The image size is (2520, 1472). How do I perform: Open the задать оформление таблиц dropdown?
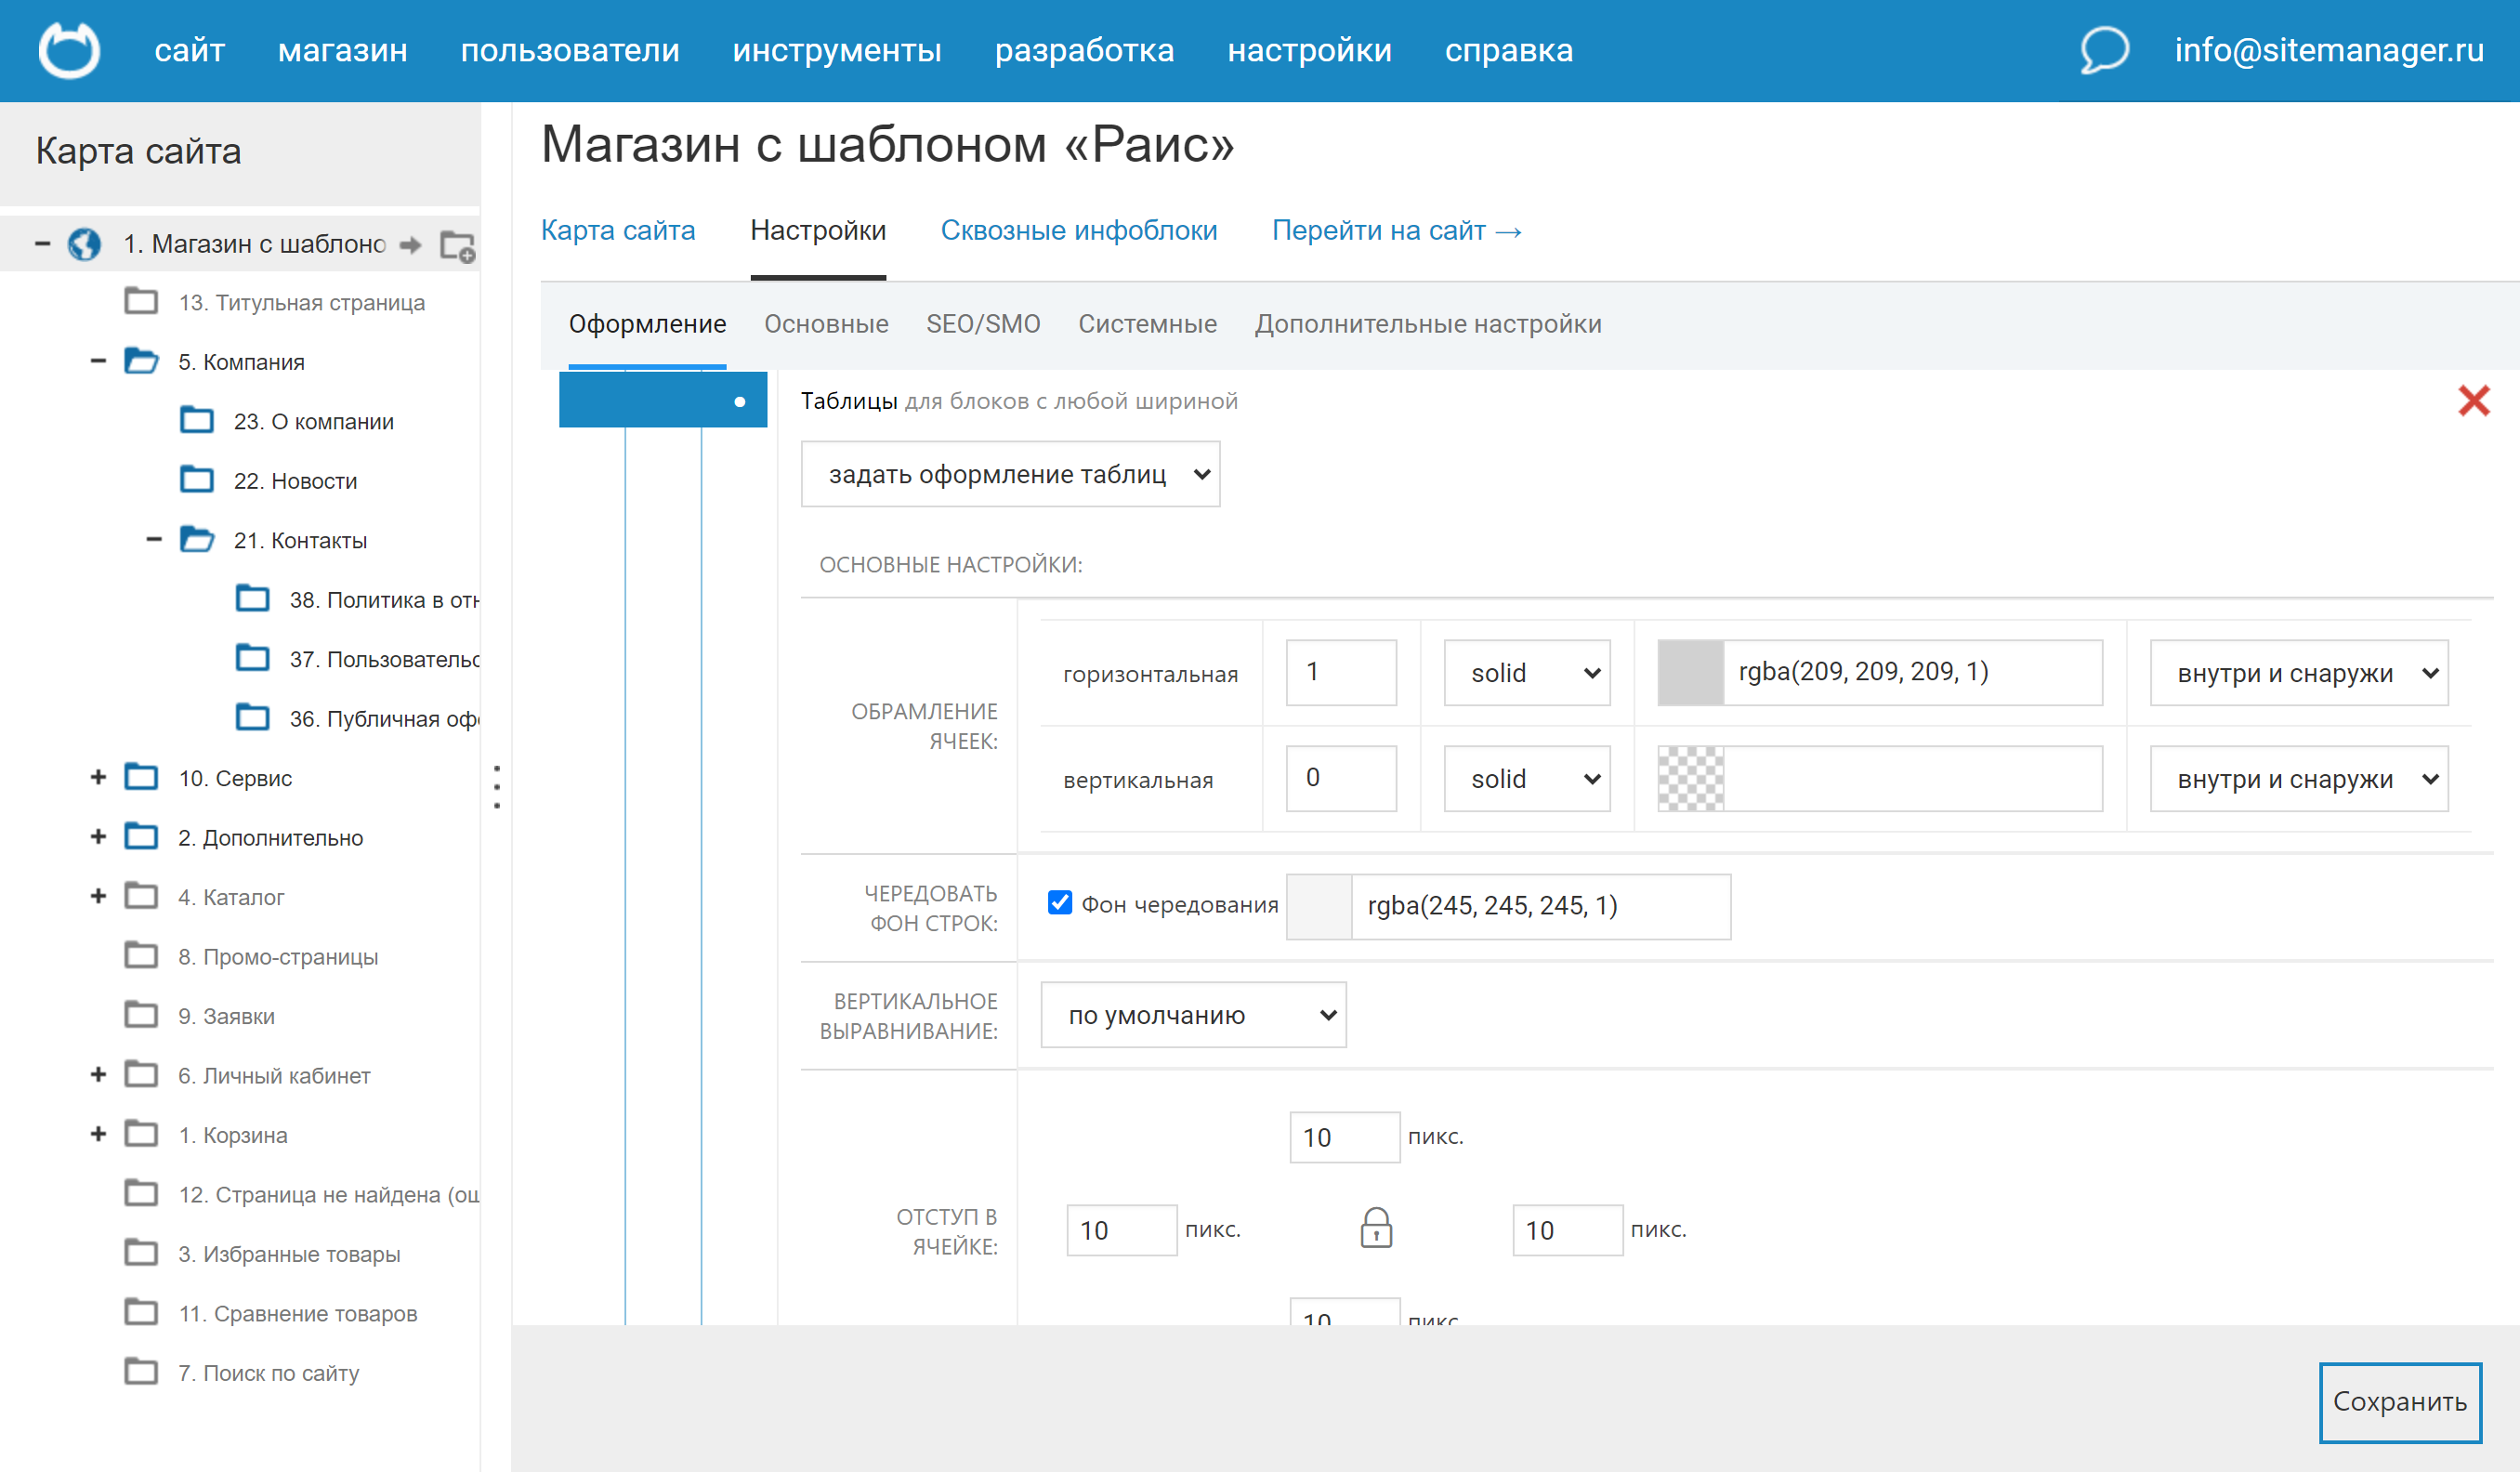coord(1010,474)
